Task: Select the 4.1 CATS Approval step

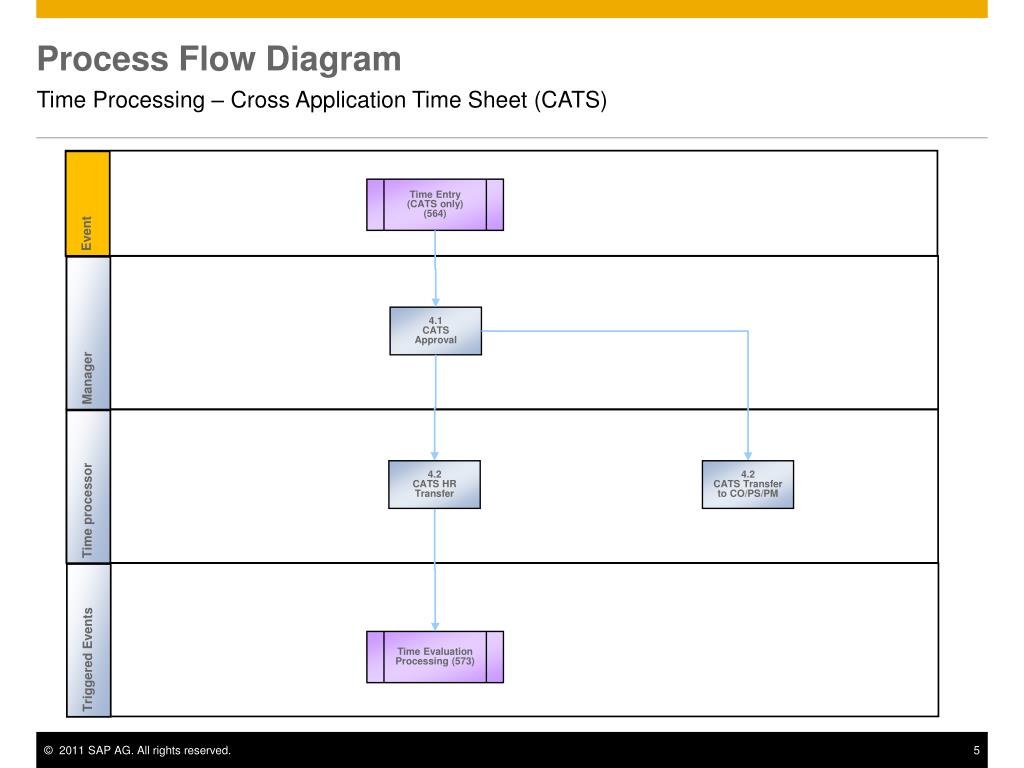Action: (x=436, y=331)
